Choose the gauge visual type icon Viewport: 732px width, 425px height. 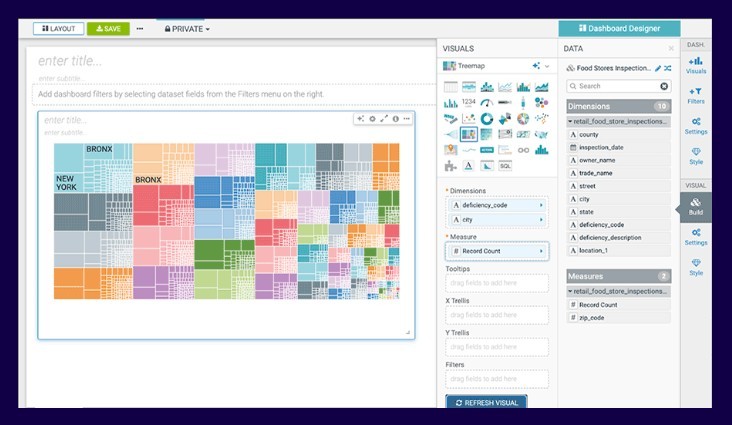coord(487,103)
